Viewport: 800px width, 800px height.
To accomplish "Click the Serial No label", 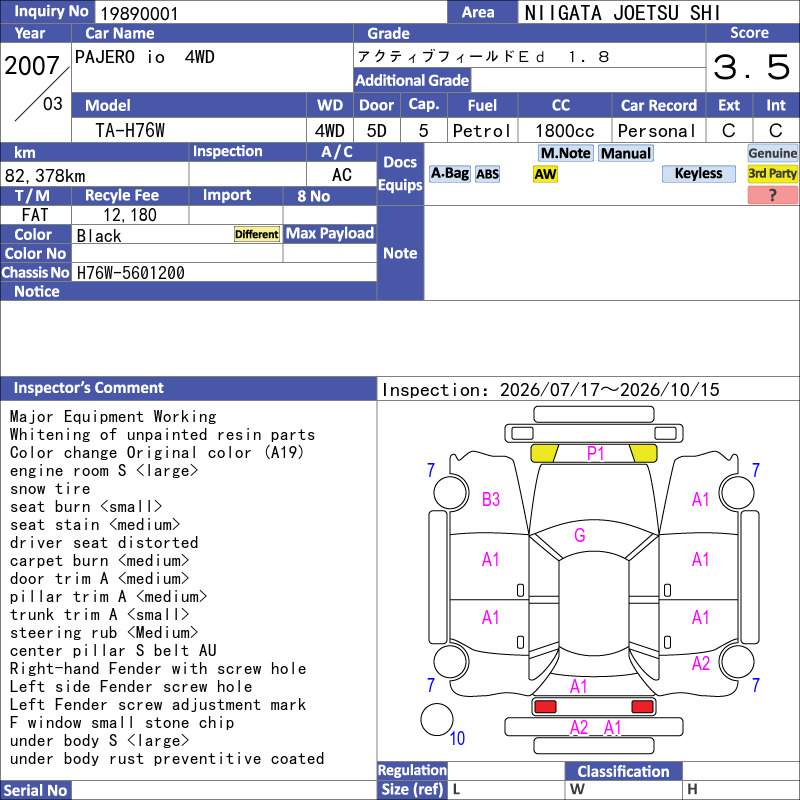I will click(x=36, y=790).
